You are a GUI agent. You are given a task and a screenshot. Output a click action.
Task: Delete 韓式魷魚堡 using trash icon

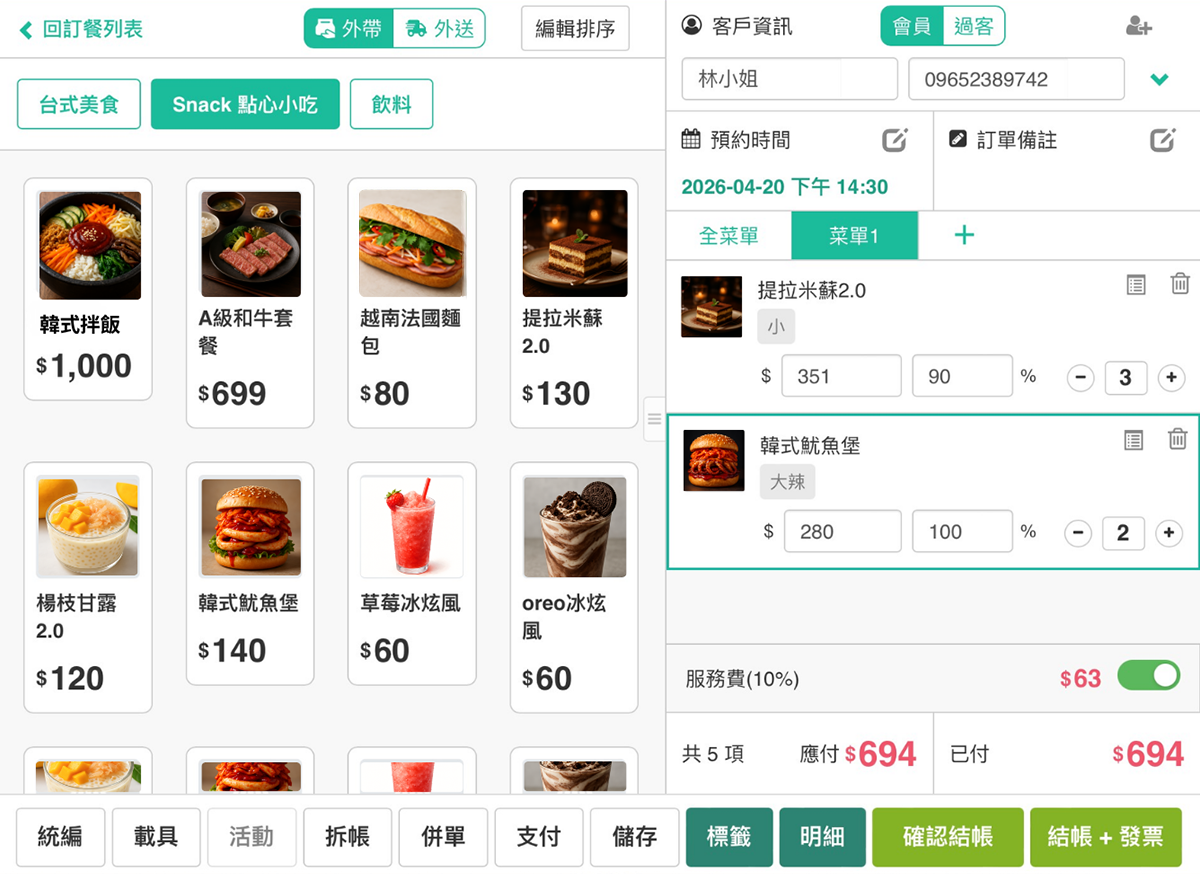click(x=1178, y=439)
